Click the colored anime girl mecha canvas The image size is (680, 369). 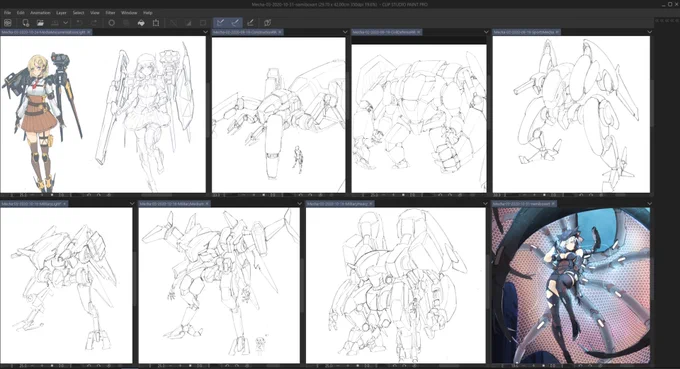click(103, 114)
